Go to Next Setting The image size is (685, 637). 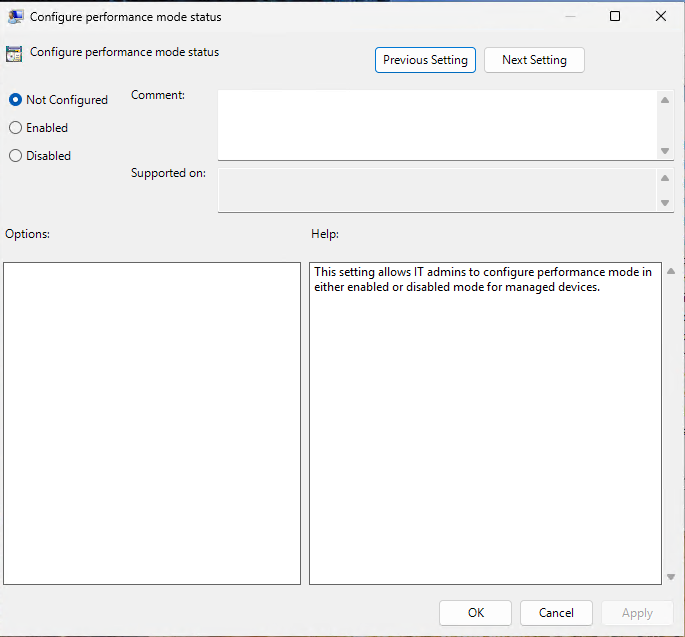click(534, 60)
